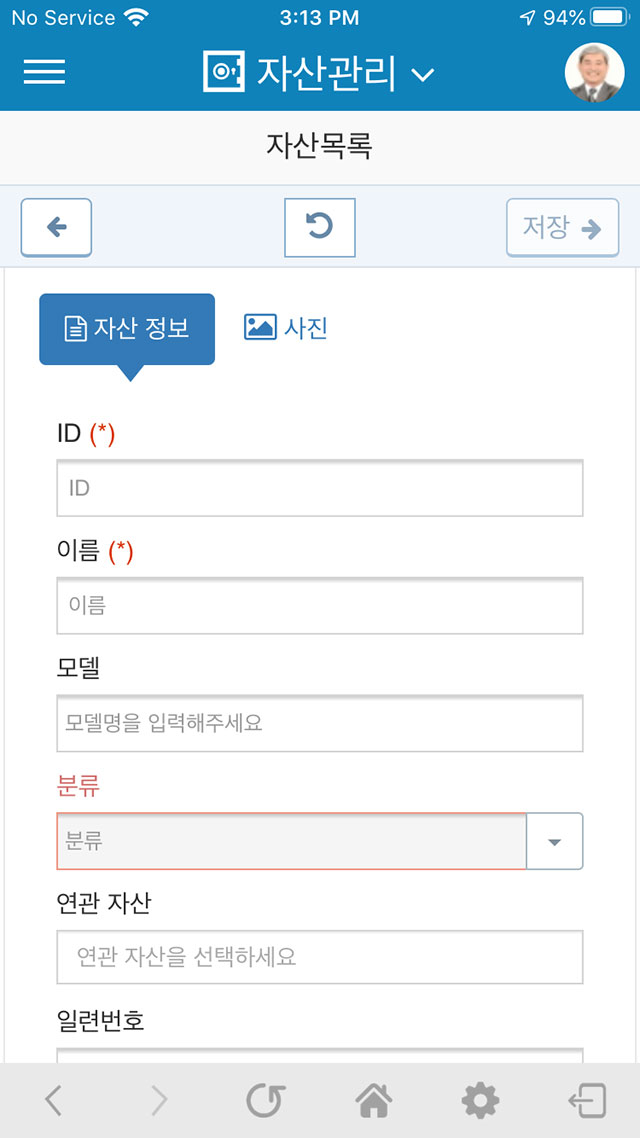Click the reset refresh icon button
This screenshot has width=640, height=1138.
coord(319,228)
